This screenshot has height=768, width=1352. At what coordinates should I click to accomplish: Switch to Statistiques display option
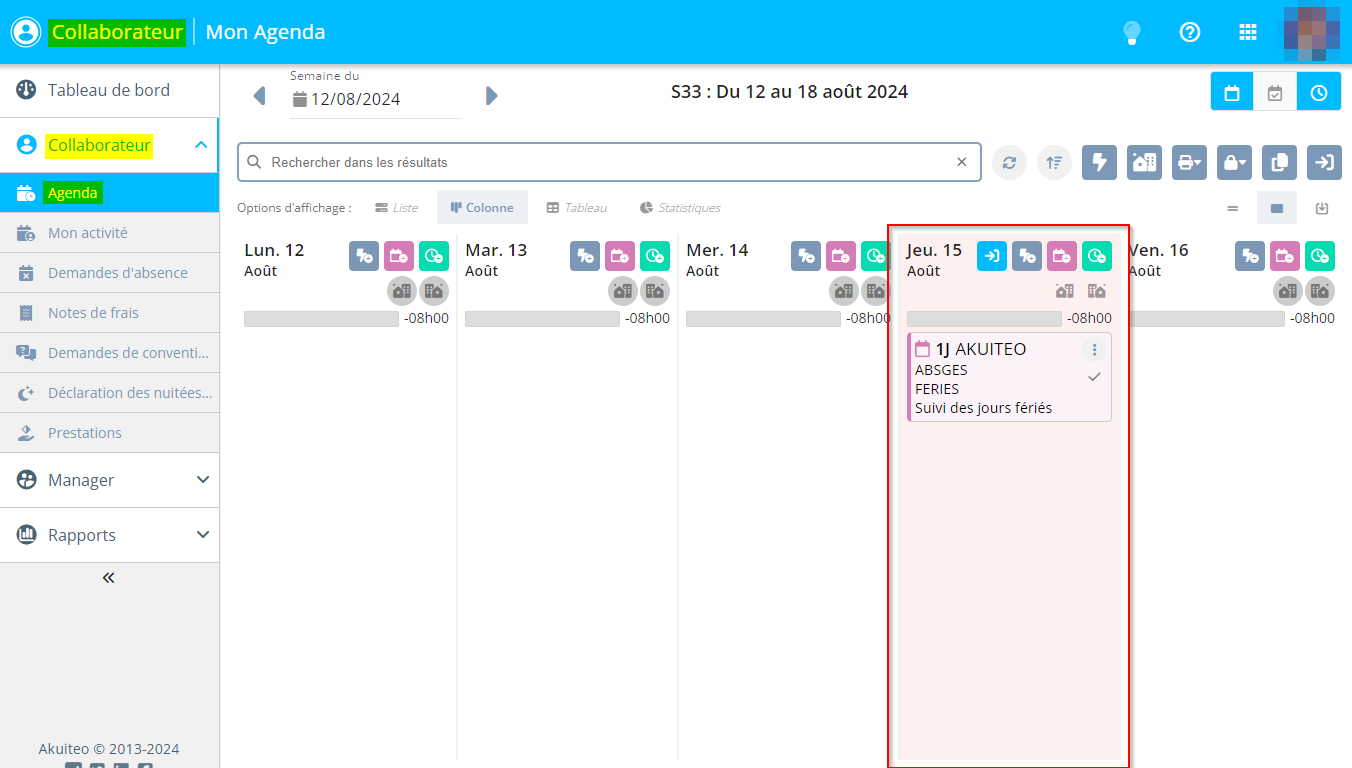click(680, 208)
